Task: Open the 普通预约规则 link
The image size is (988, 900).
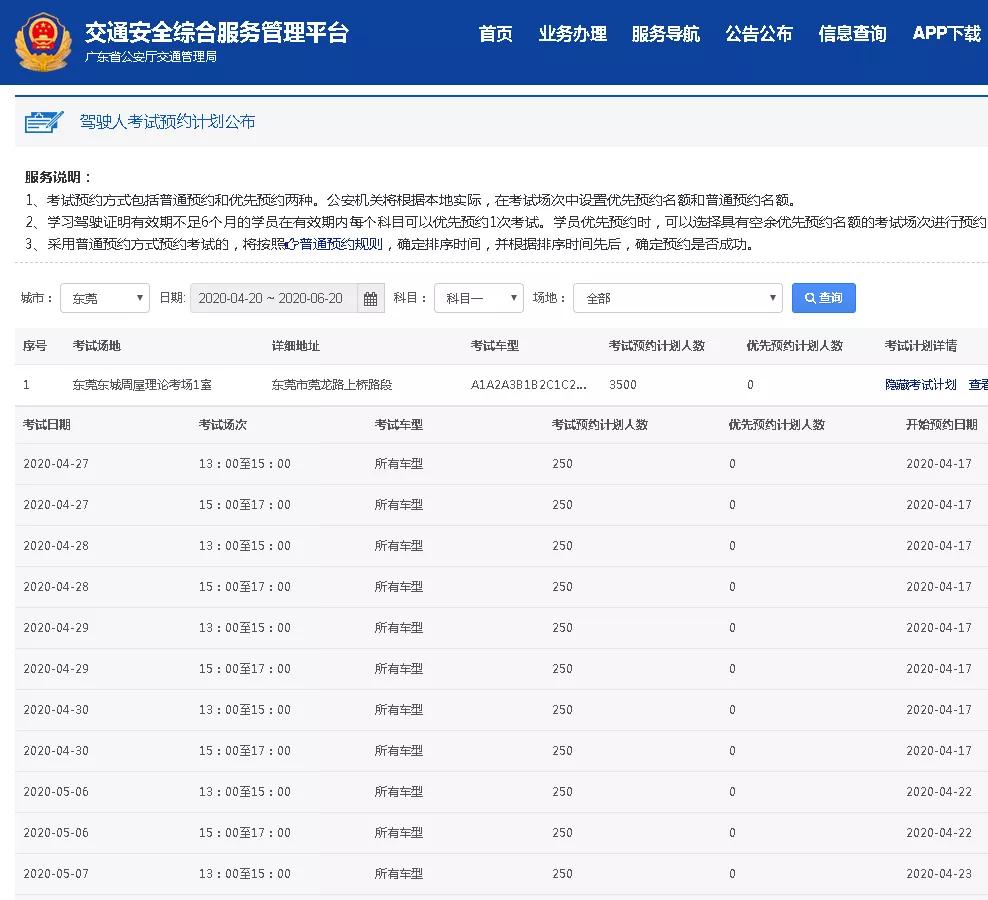Action: click(x=341, y=244)
